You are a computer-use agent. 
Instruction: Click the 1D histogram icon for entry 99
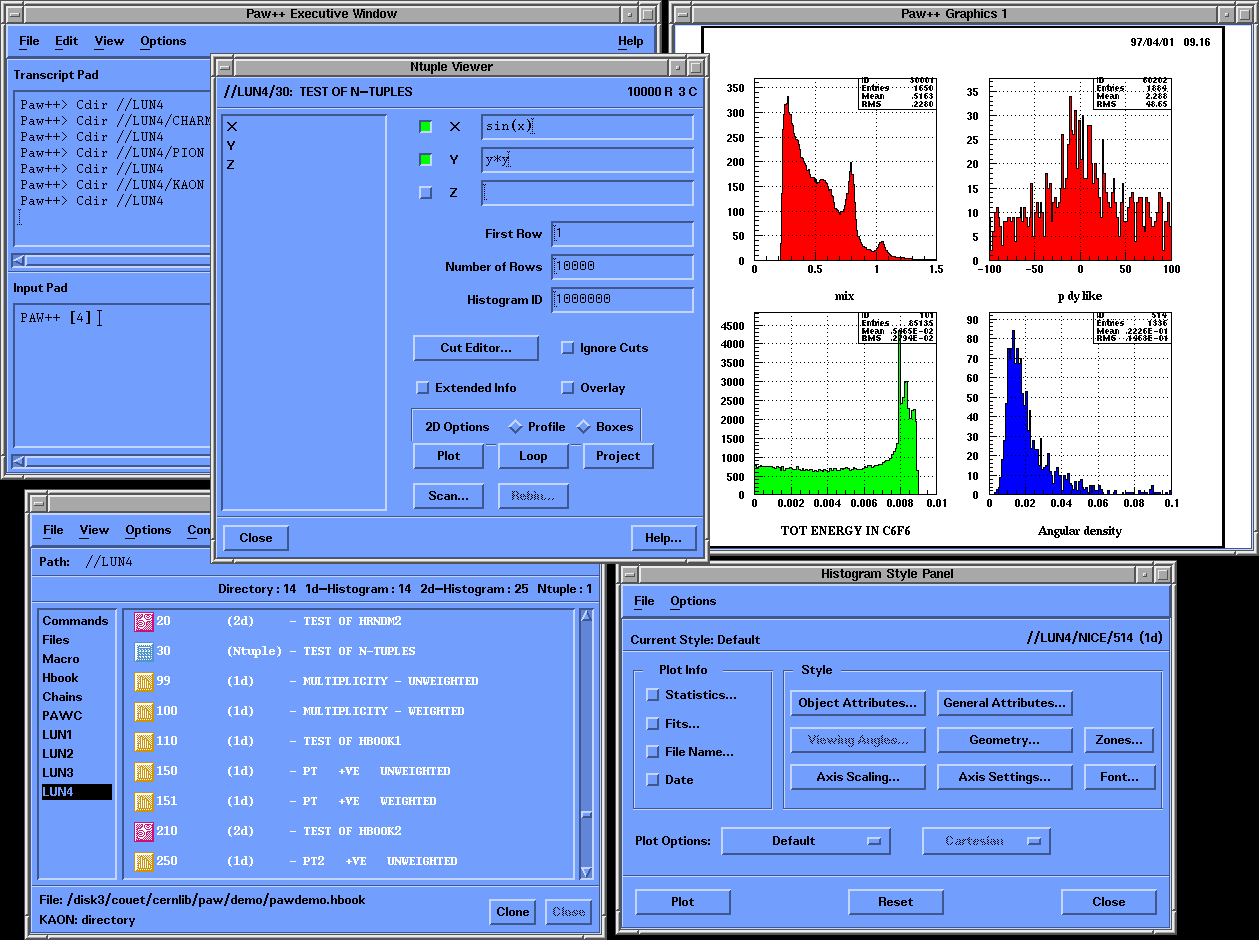[143, 681]
